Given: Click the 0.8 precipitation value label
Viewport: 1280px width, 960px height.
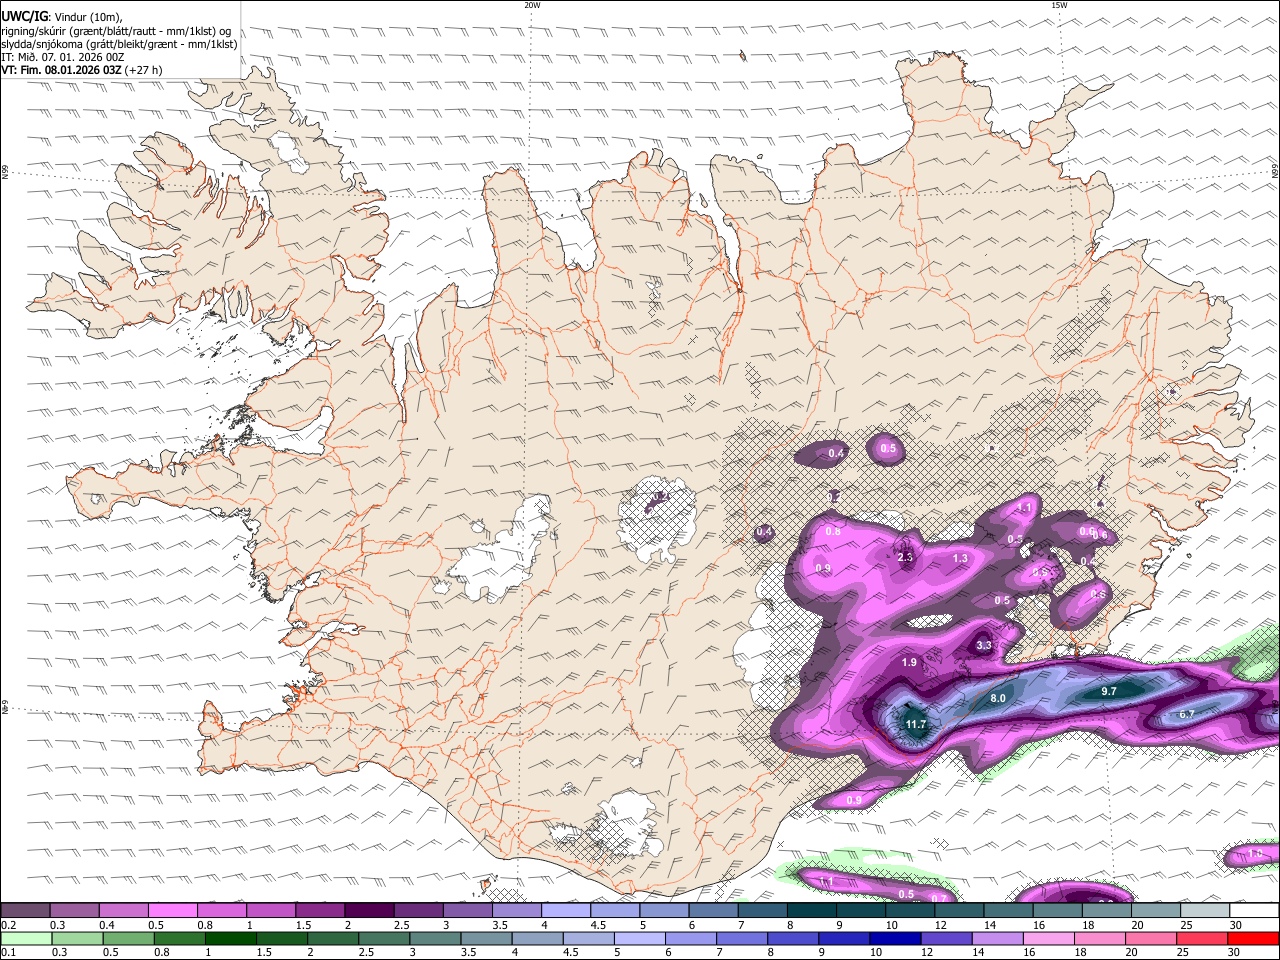Looking at the screenshot, I should tap(833, 531).
